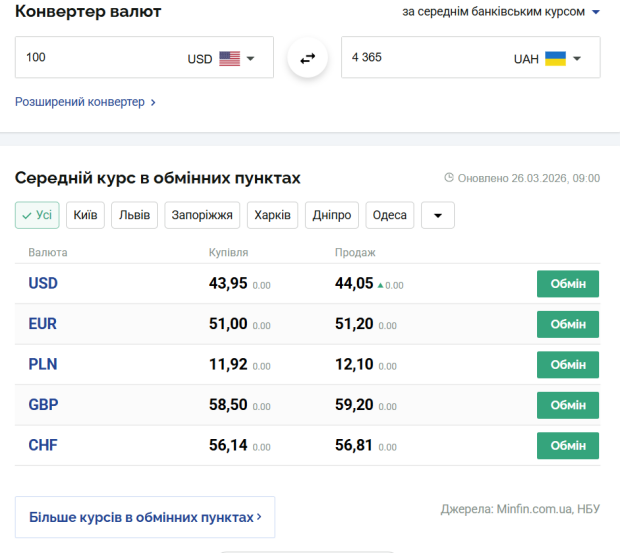This screenshot has width=620, height=553.
Task: Click the swap currencies arrows button
Action: click(307, 58)
